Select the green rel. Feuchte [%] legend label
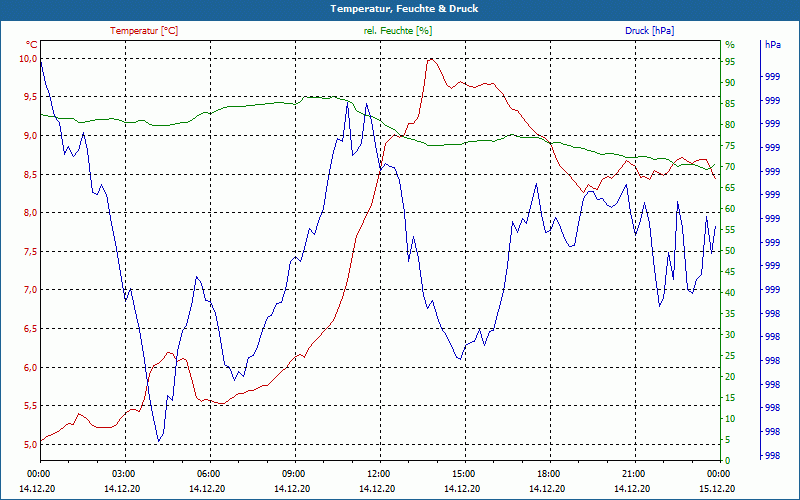800x500 pixels. (x=397, y=31)
